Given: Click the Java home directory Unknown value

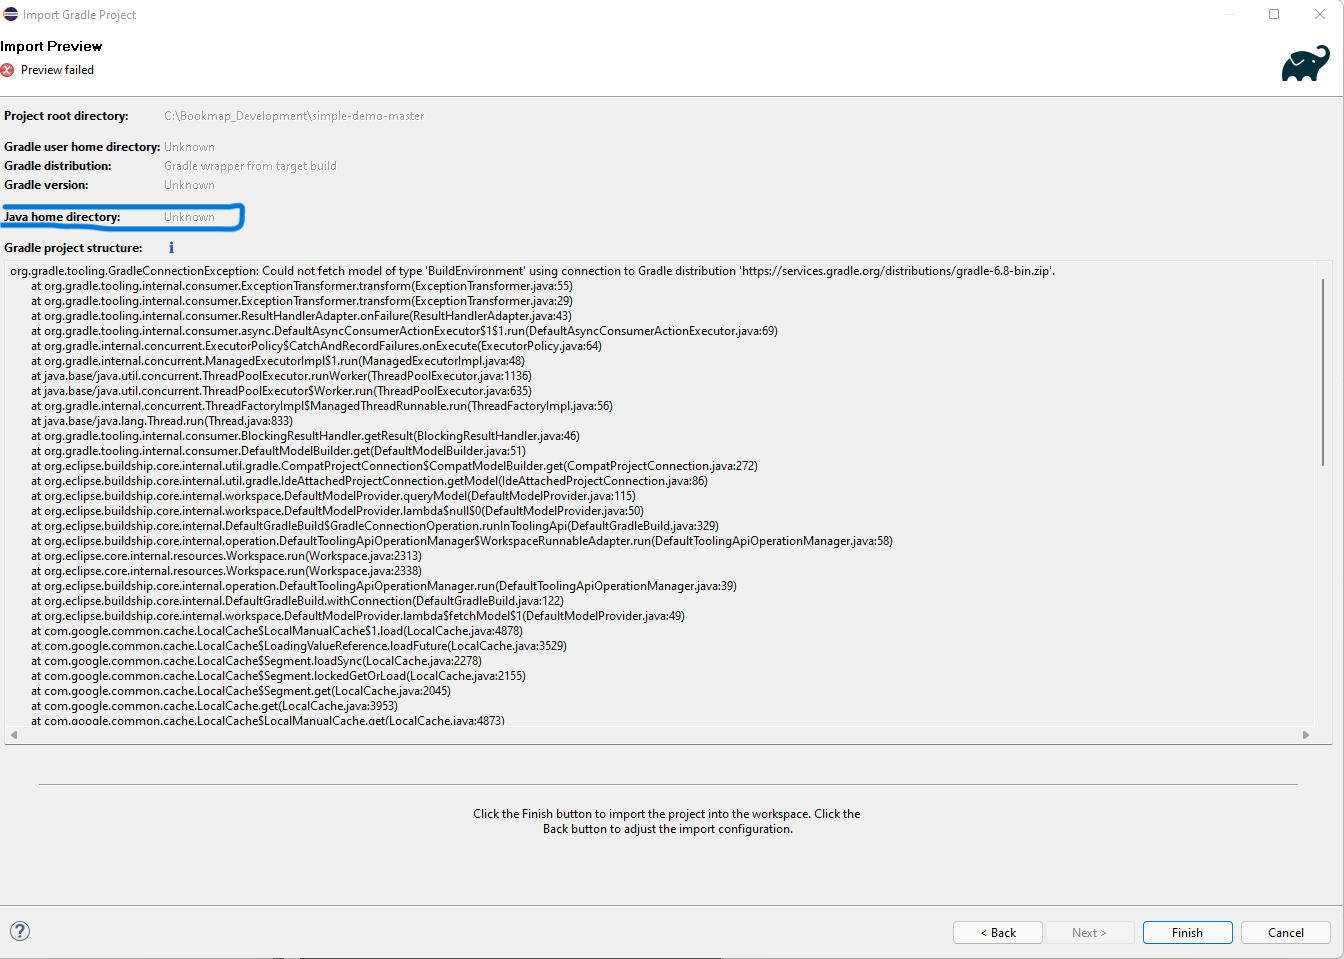Looking at the screenshot, I should point(189,217).
